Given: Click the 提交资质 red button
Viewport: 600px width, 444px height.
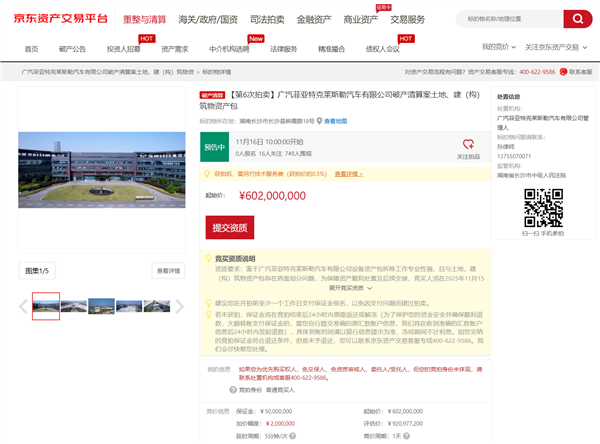Looking at the screenshot, I should pyautogui.click(x=230, y=227).
